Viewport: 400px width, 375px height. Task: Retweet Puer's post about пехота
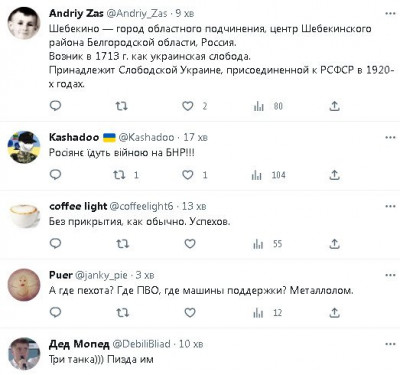pos(122,313)
